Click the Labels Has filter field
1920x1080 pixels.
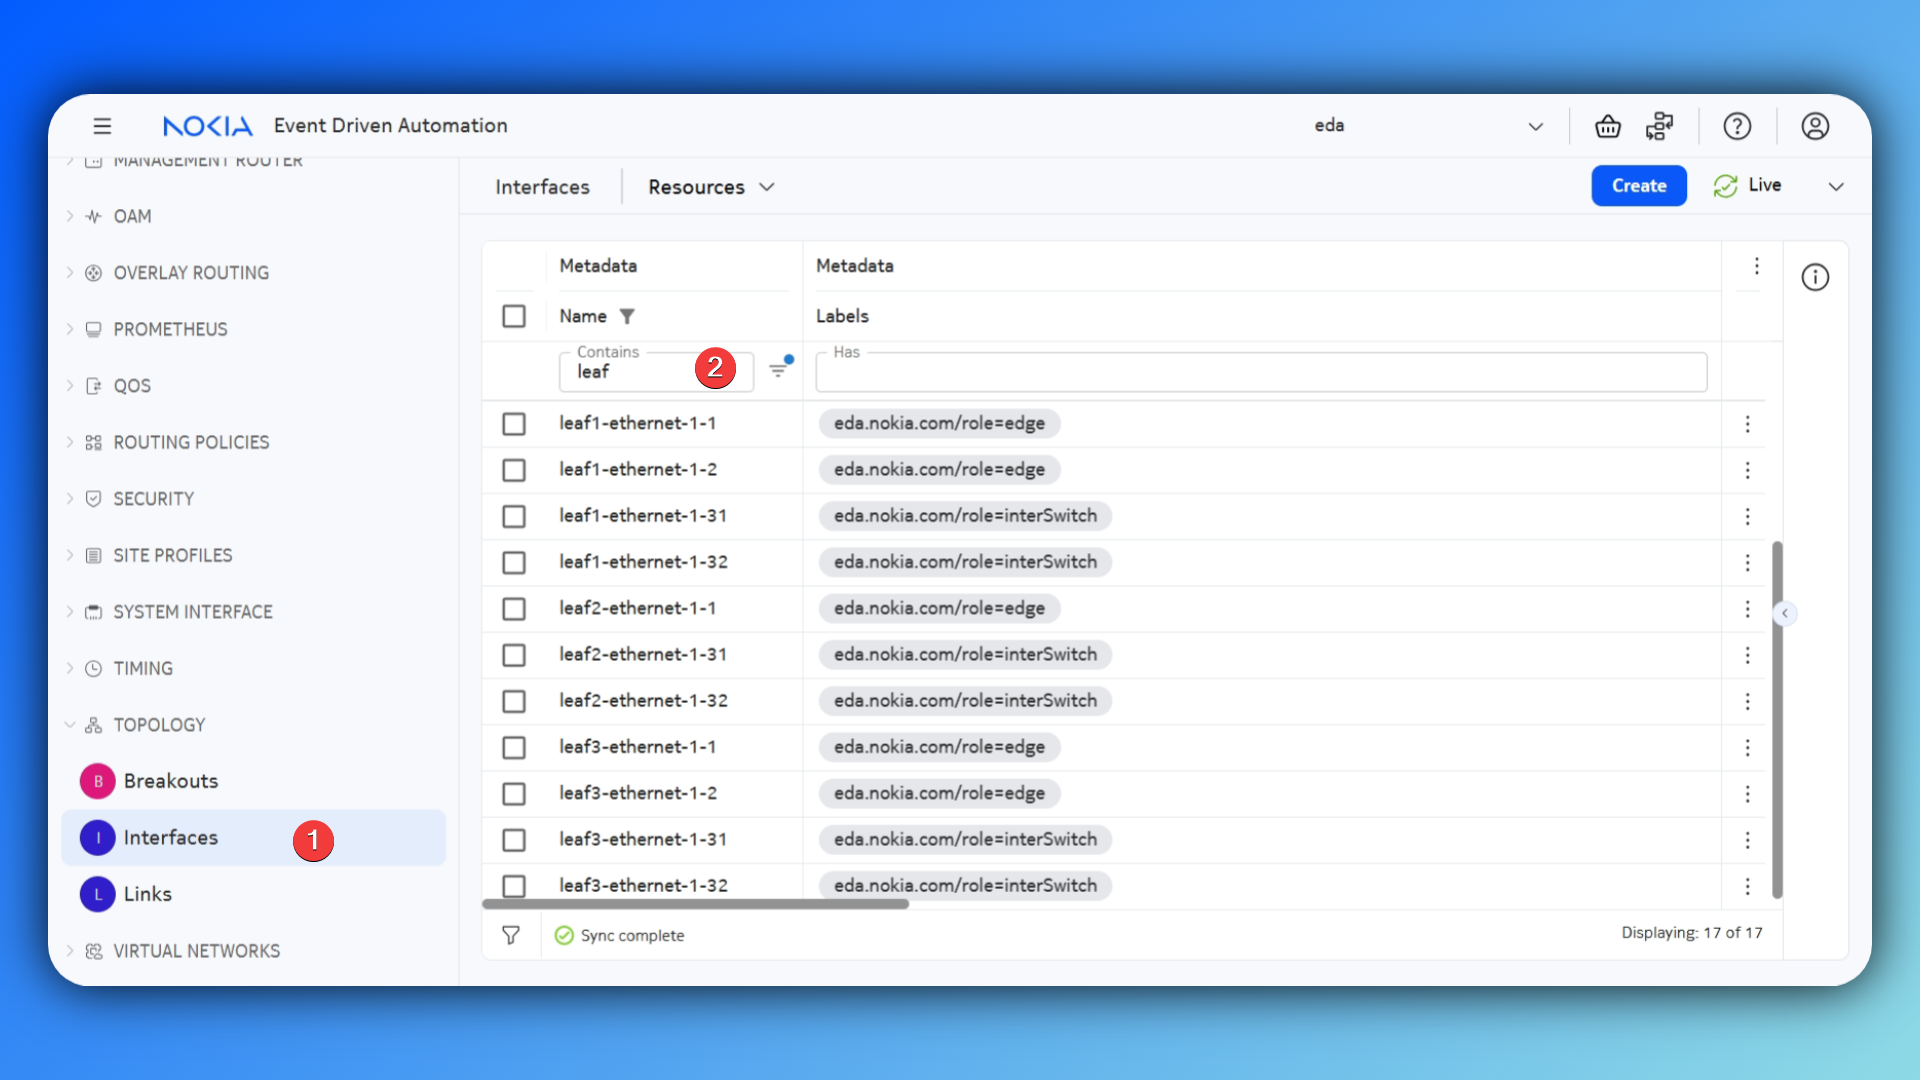pos(1260,374)
